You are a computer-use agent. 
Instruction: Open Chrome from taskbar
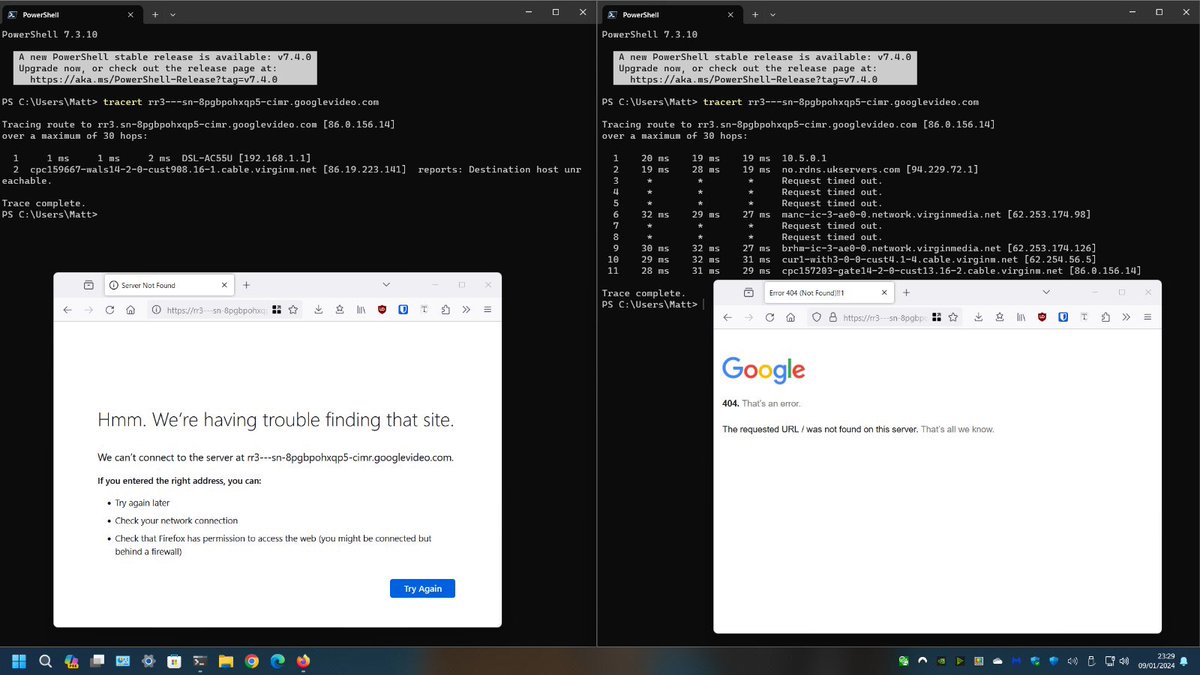251,661
